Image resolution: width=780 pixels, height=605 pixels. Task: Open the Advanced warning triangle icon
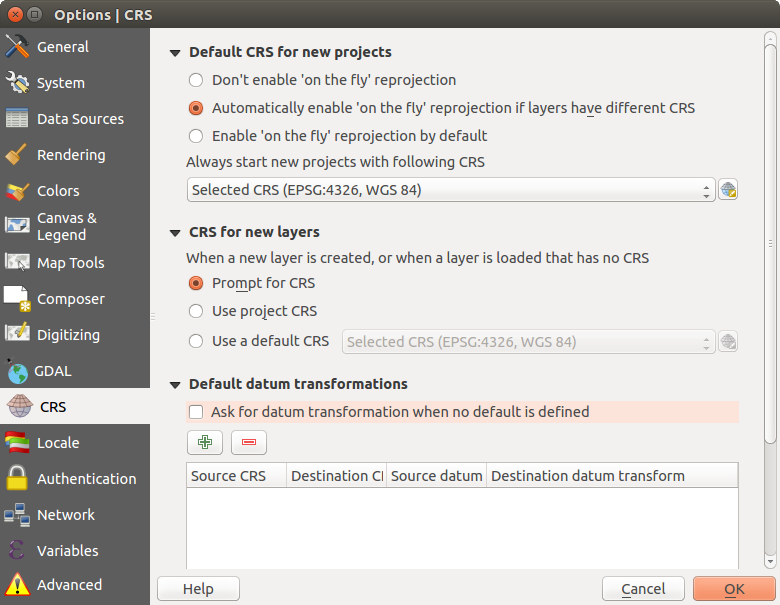click(x=17, y=585)
